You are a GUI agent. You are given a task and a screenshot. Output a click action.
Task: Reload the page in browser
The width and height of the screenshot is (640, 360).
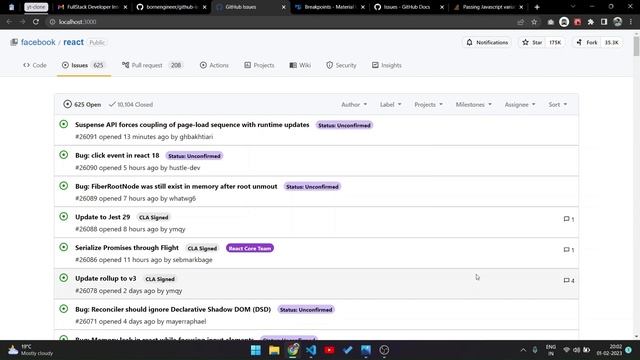click(36, 22)
